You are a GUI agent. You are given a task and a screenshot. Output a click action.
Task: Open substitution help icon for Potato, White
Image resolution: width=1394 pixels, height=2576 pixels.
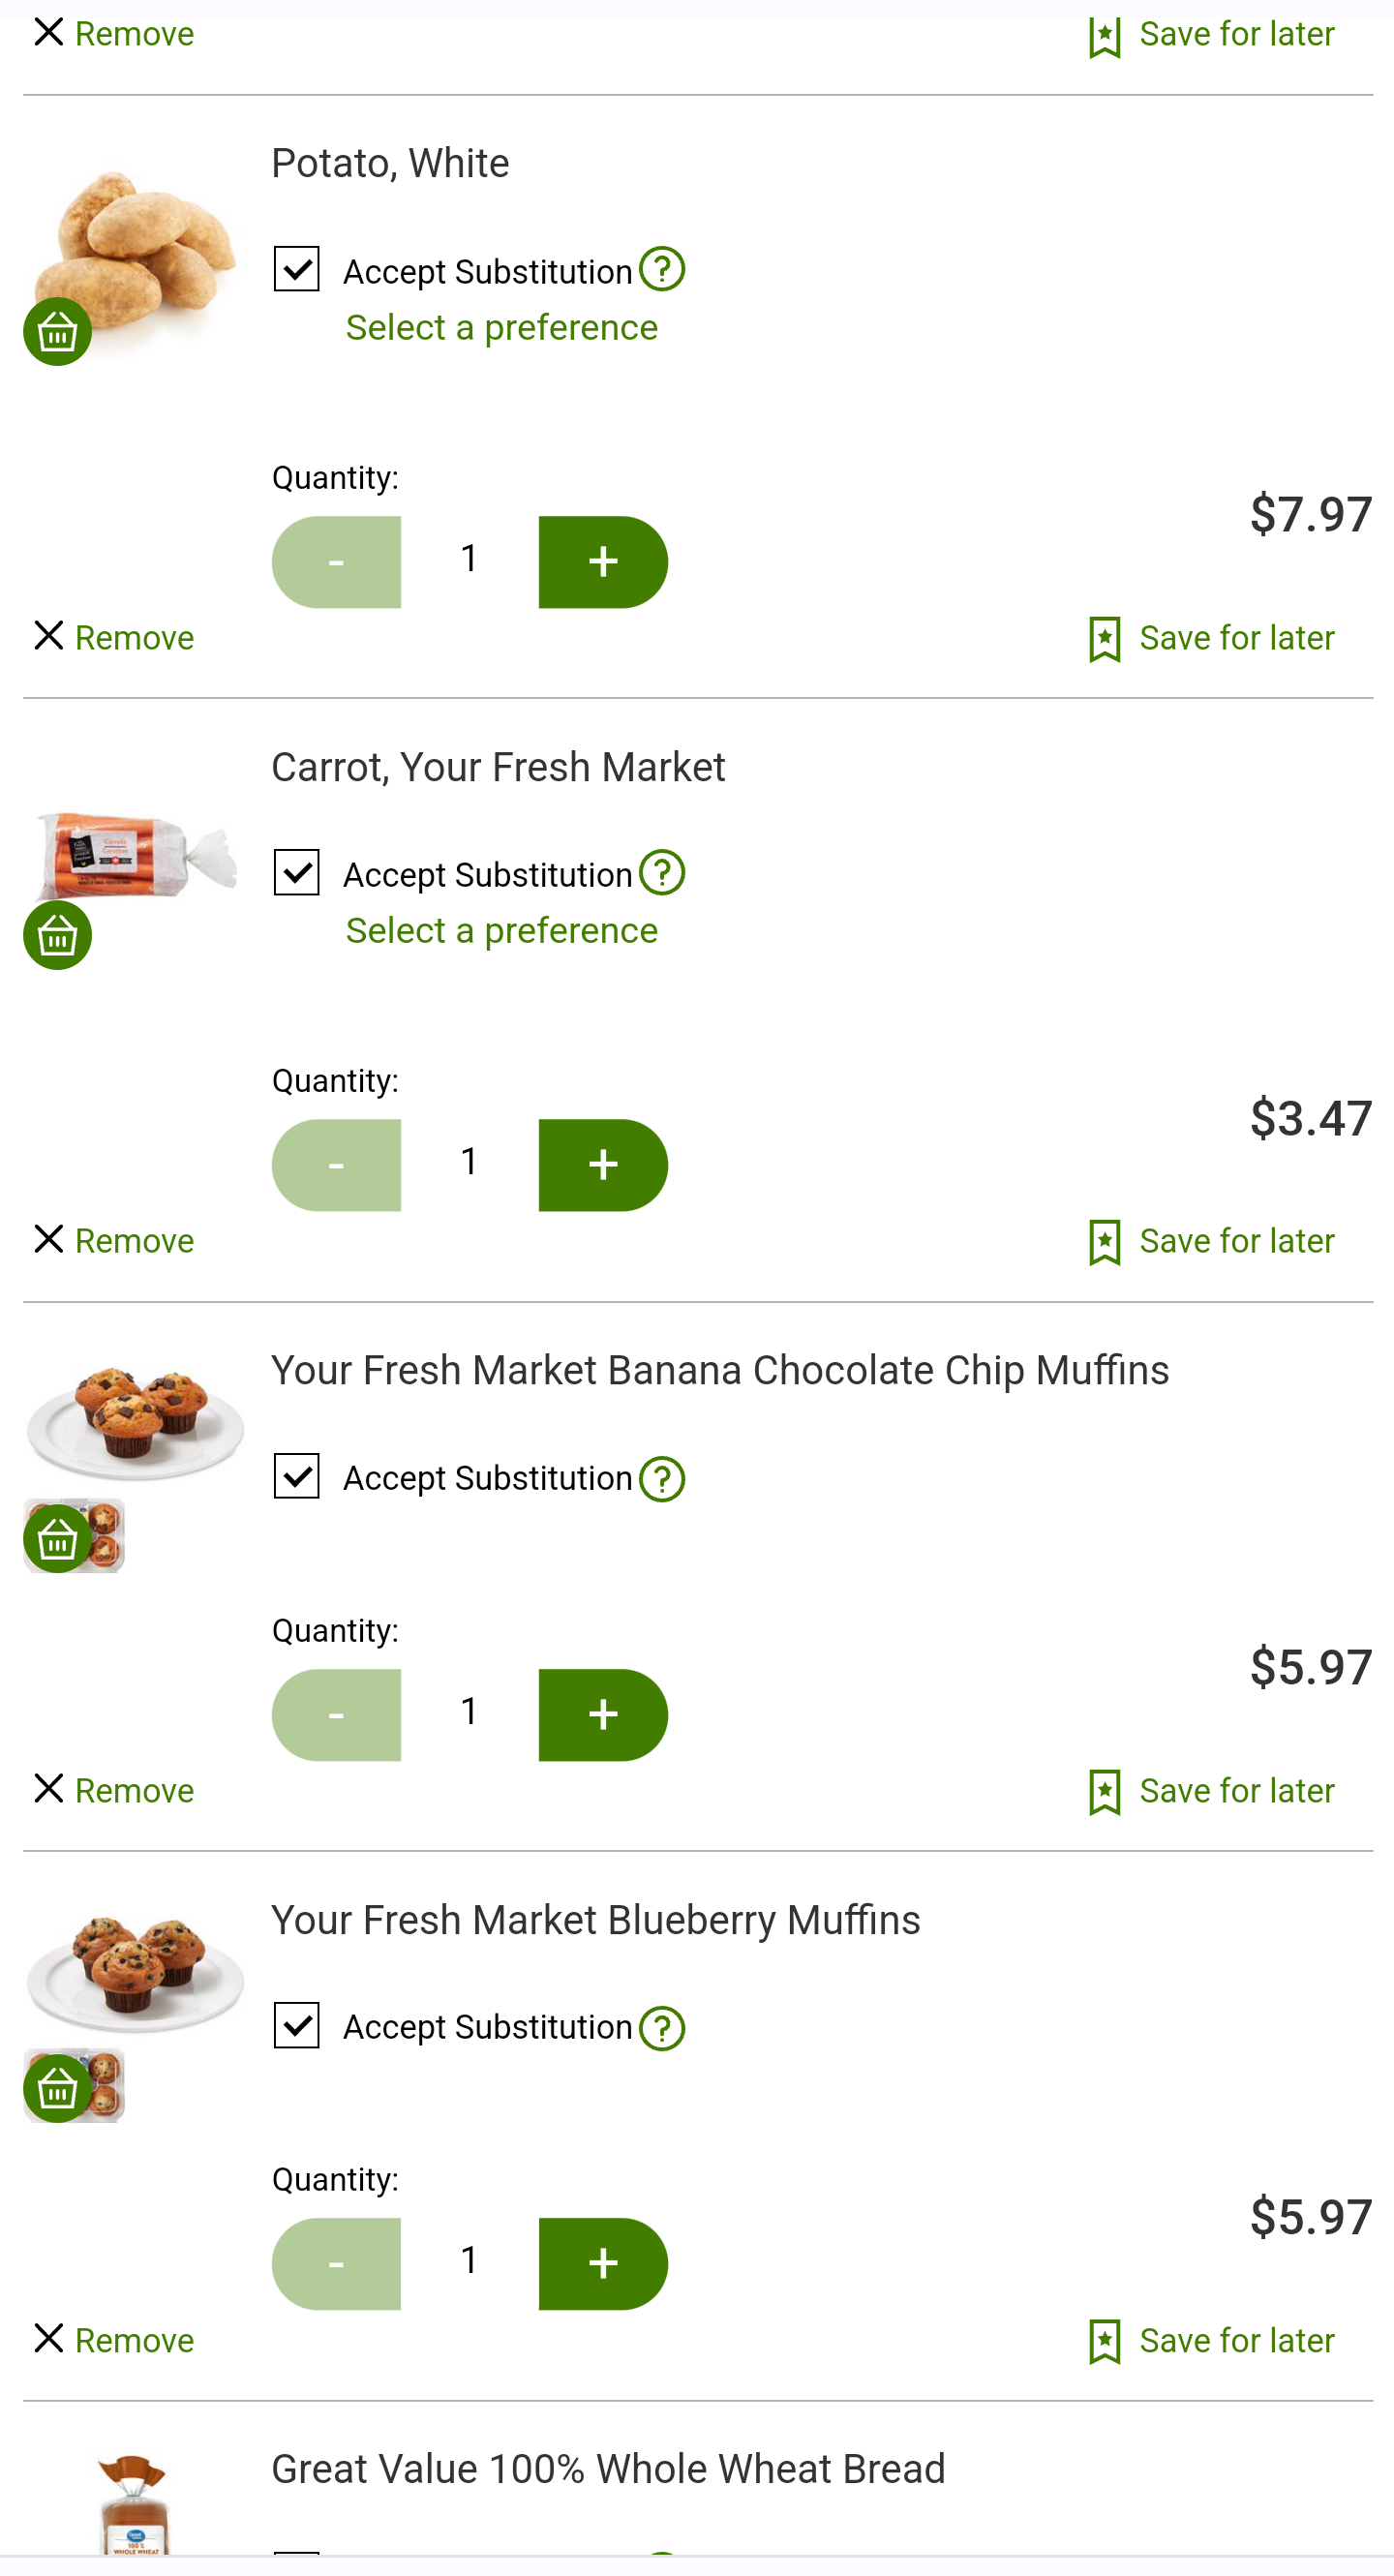(662, 270)
